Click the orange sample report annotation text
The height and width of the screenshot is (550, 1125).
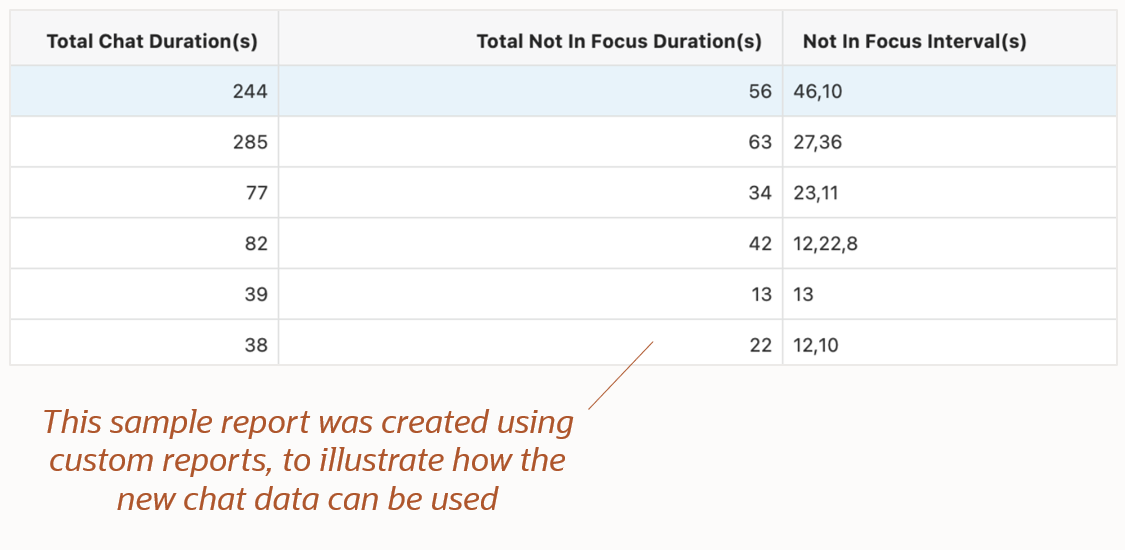(308, 460)
